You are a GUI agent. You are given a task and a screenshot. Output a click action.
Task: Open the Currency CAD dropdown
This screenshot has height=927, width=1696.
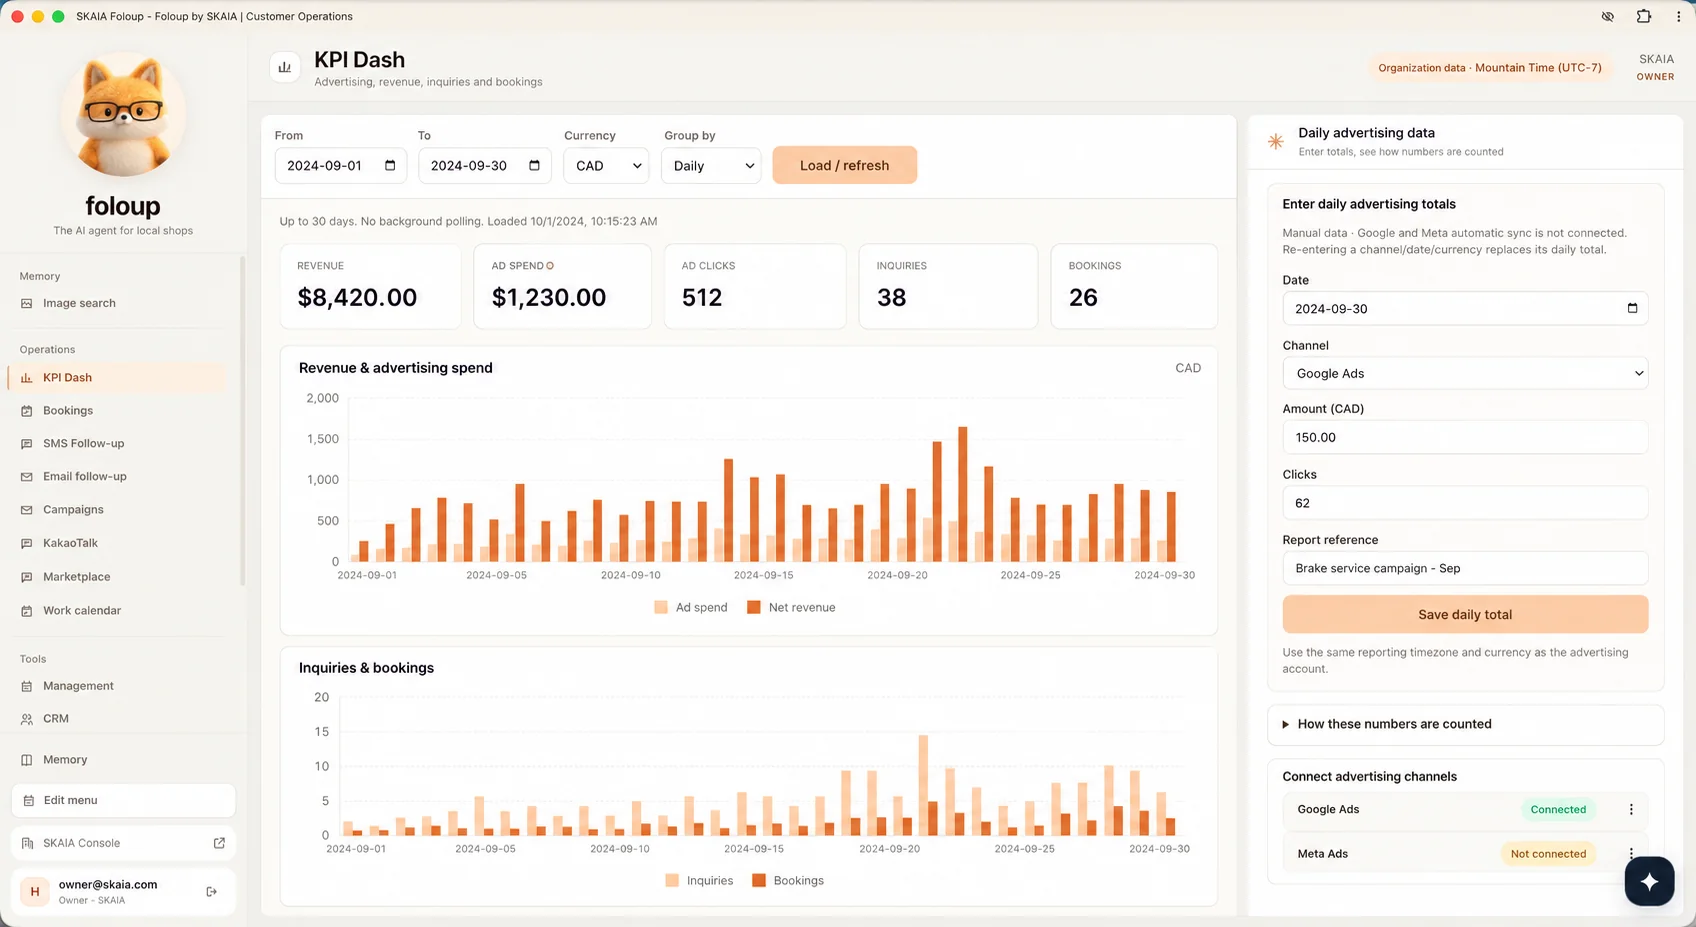[x=606, y=166]
